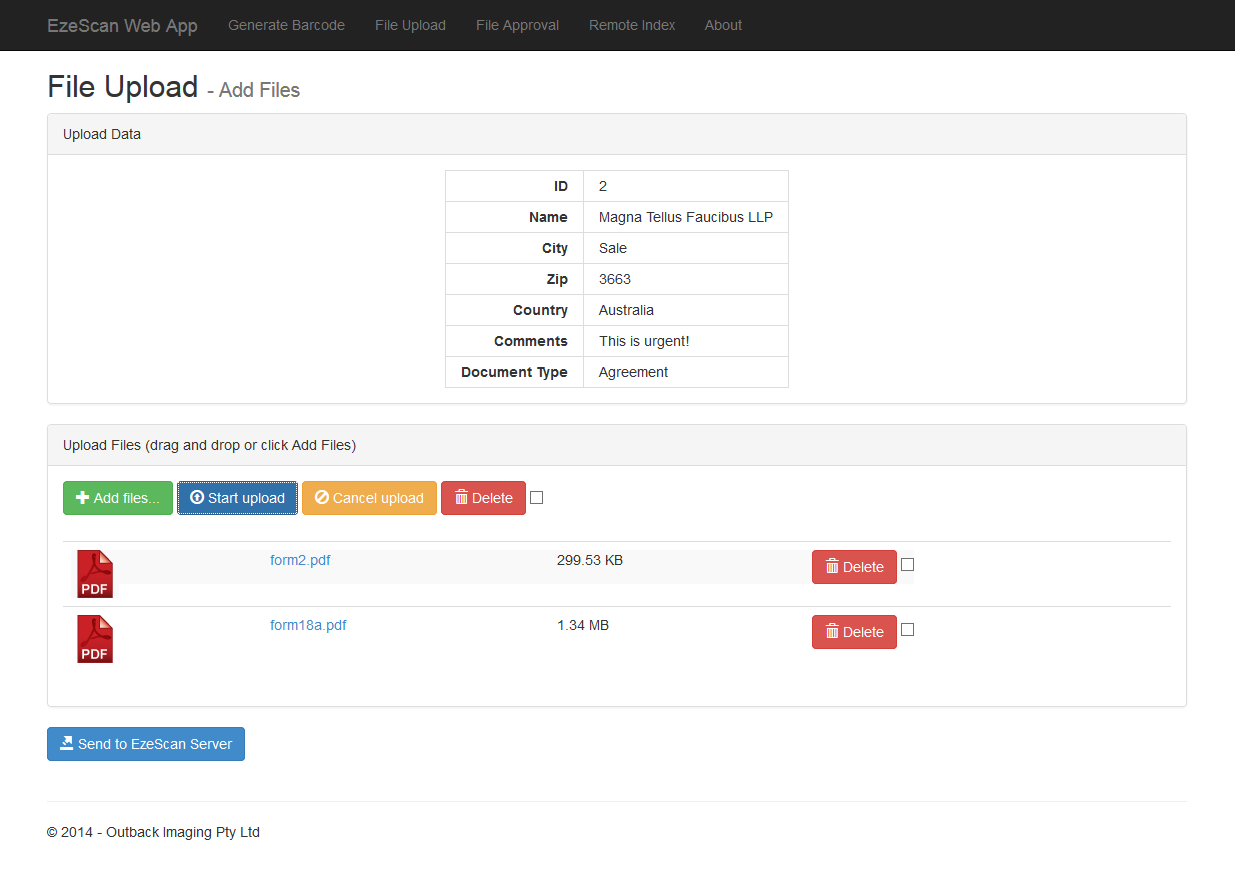Navigate to Remote Index

point(632,25)
